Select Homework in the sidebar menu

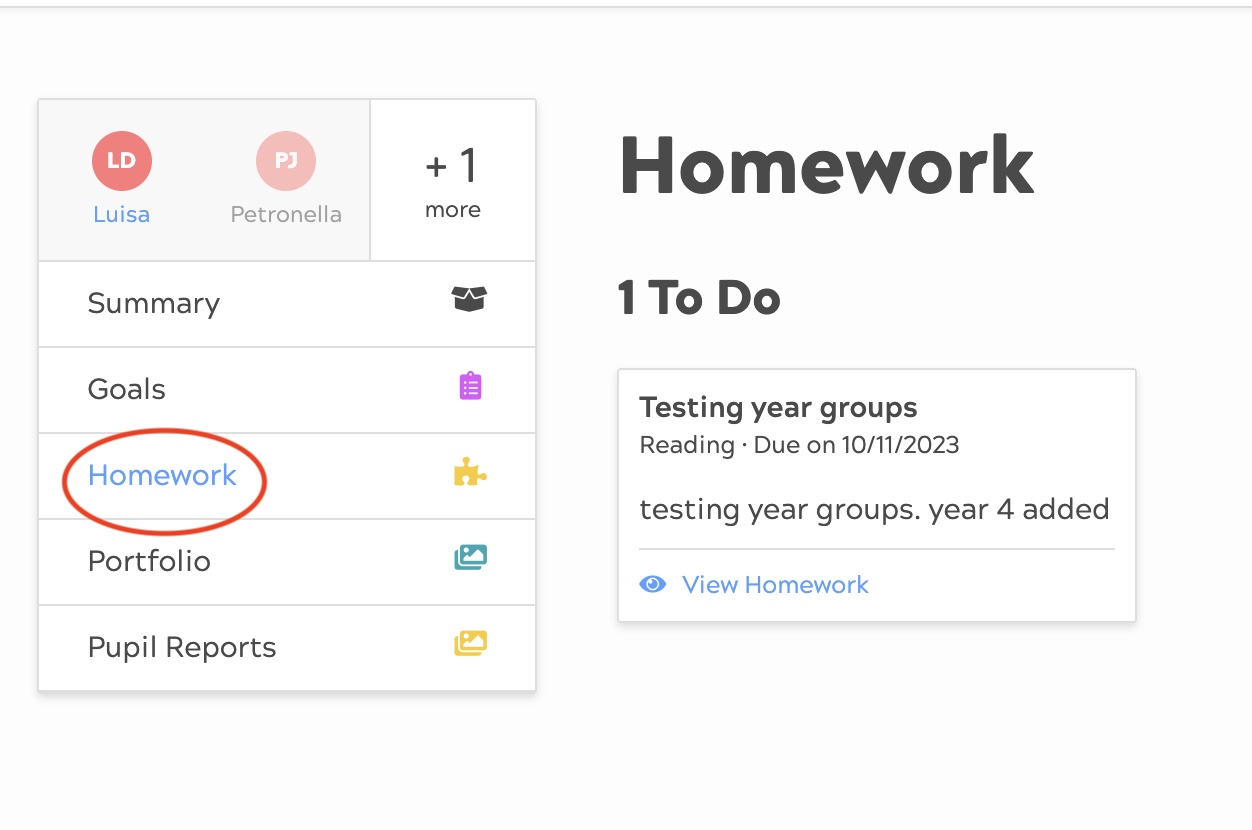(162, 476)
